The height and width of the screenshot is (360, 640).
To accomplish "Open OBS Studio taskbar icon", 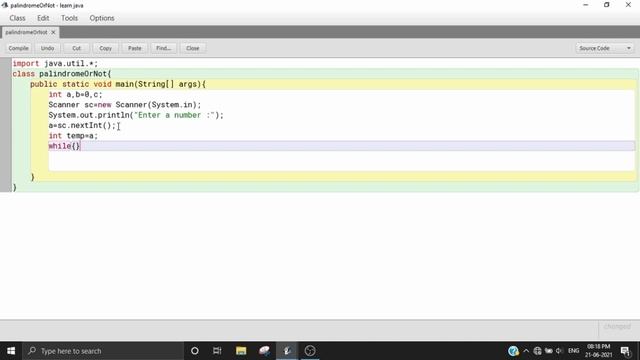I will pos(310,351).
